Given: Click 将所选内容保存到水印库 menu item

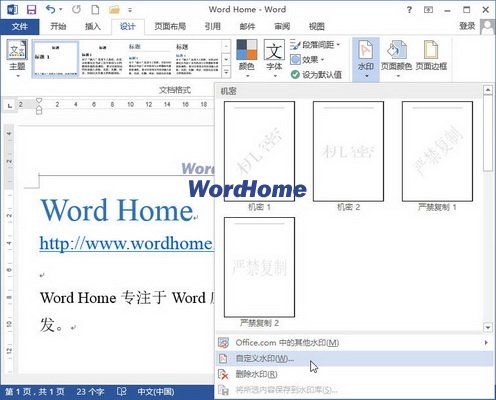Looking at the screenshot, I should (354, 390).
